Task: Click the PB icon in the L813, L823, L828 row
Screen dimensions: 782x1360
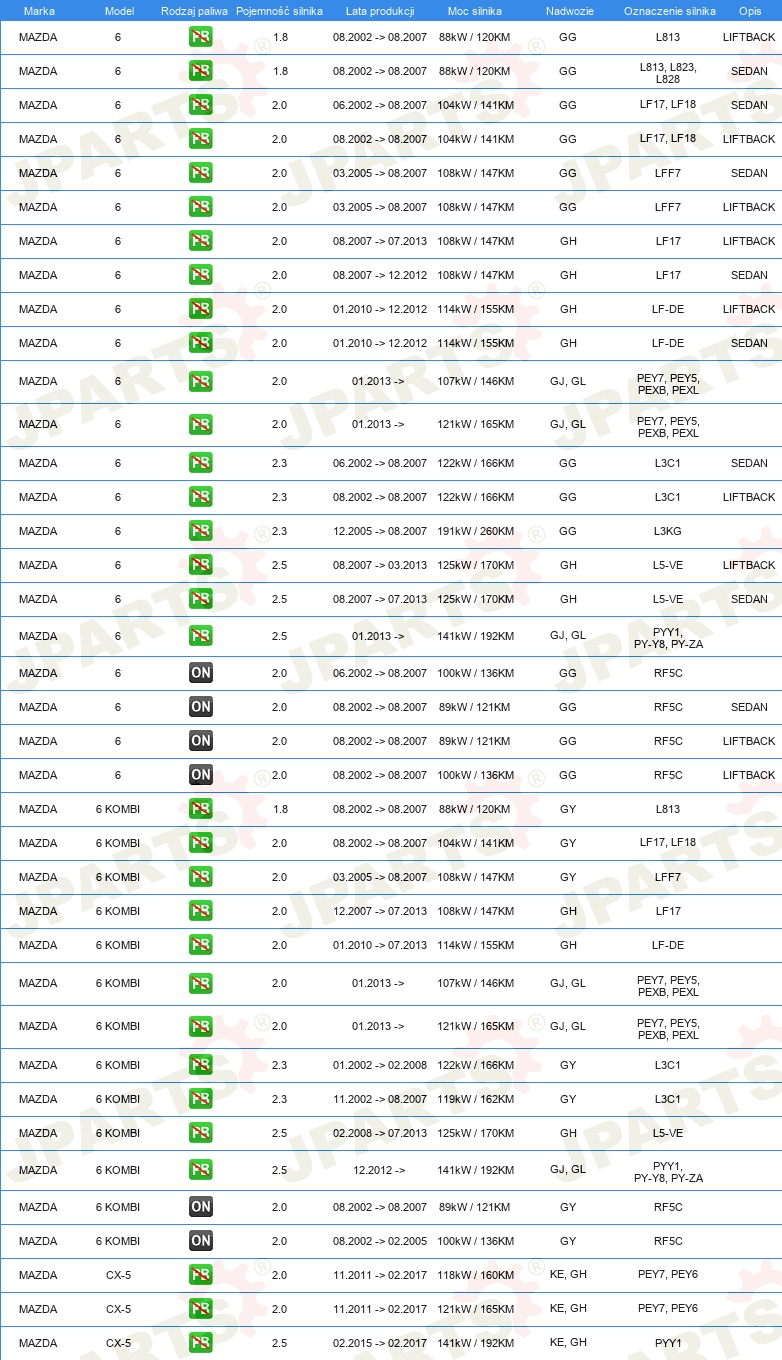Action: pos(201,72)
